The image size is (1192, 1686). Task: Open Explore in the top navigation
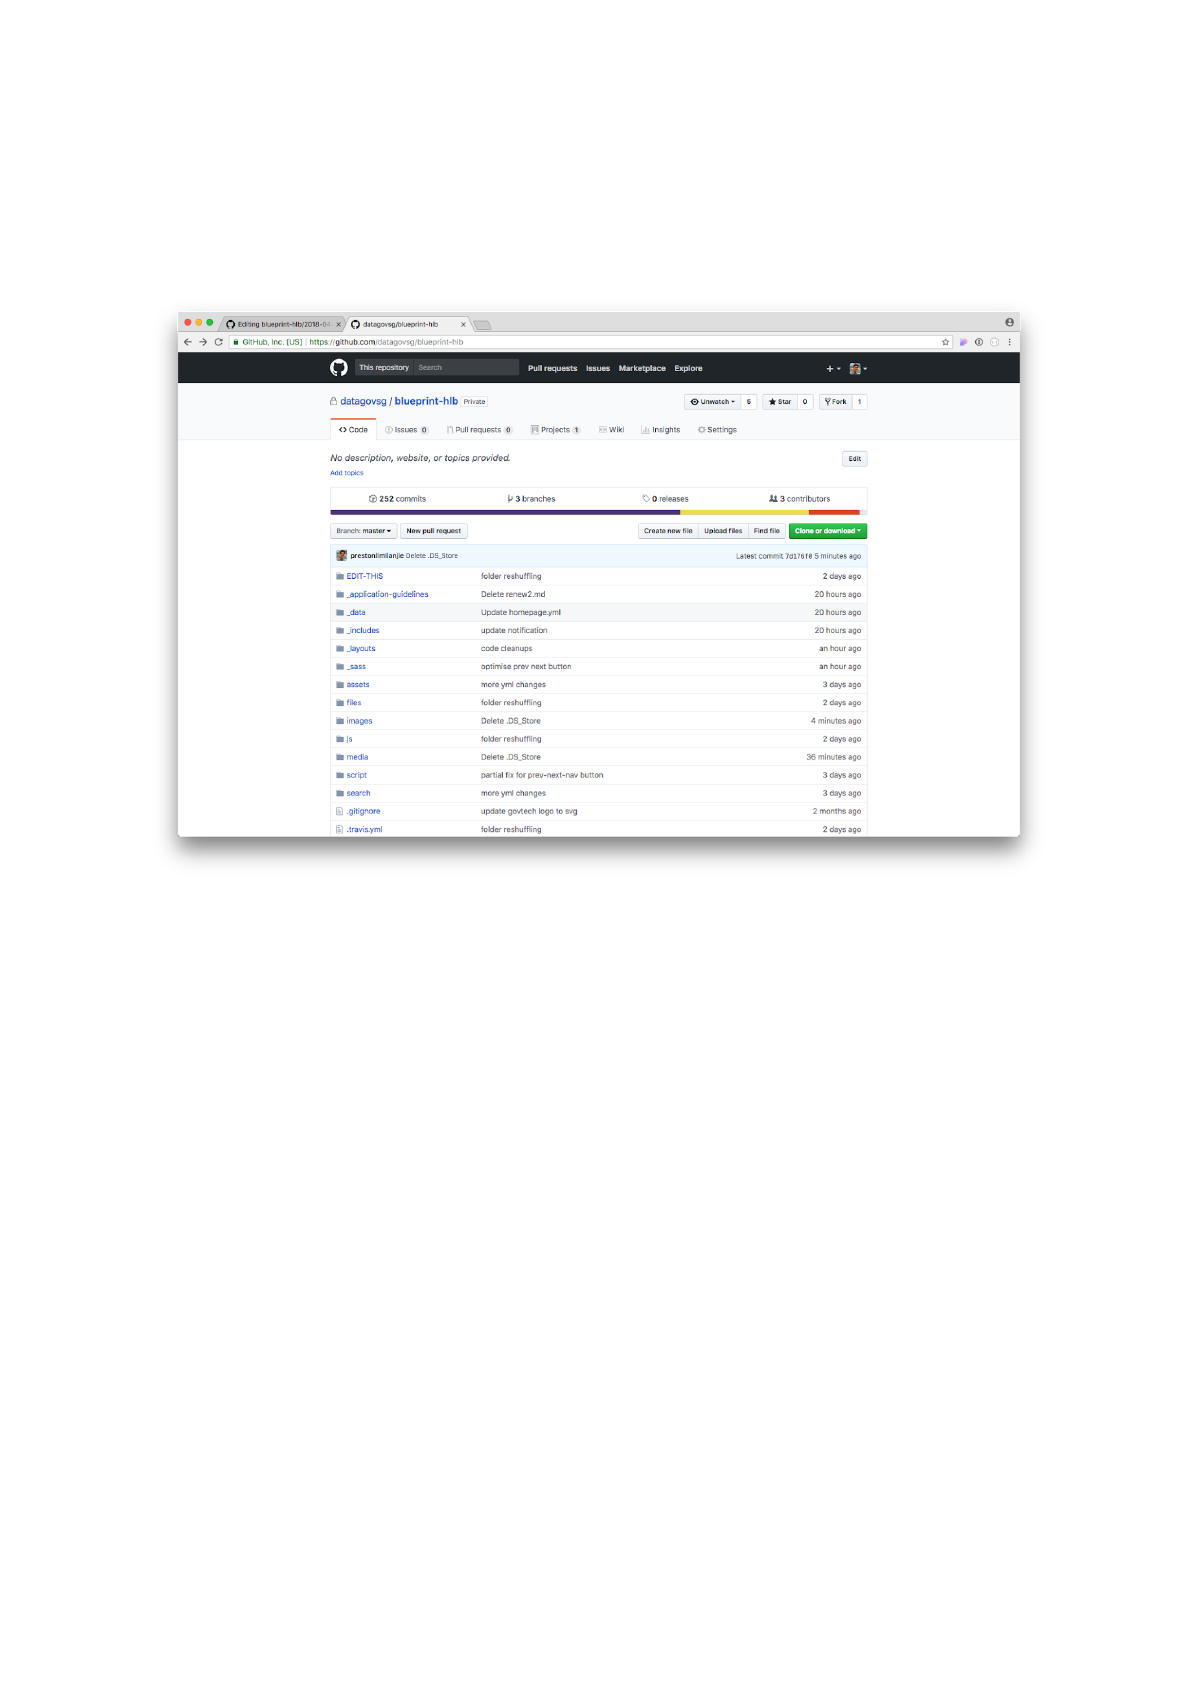tap(688, 369)
